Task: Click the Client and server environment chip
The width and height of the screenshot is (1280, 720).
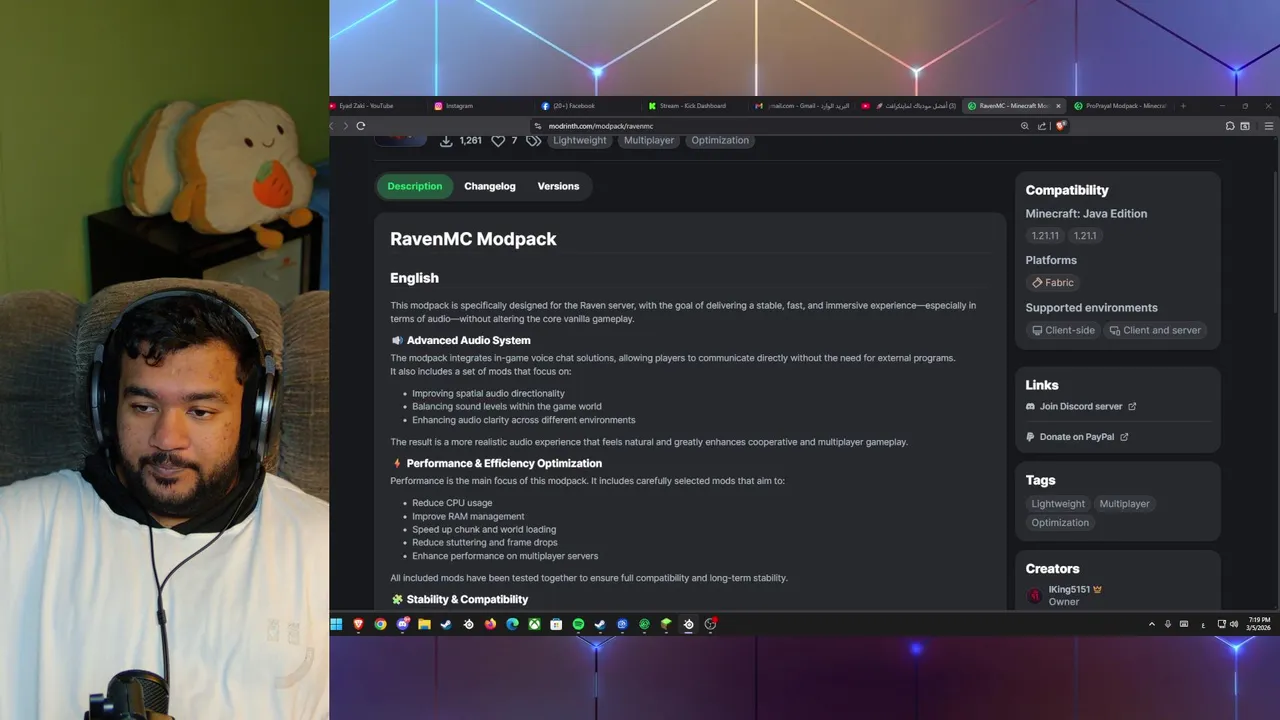Action: point(1155,330)
